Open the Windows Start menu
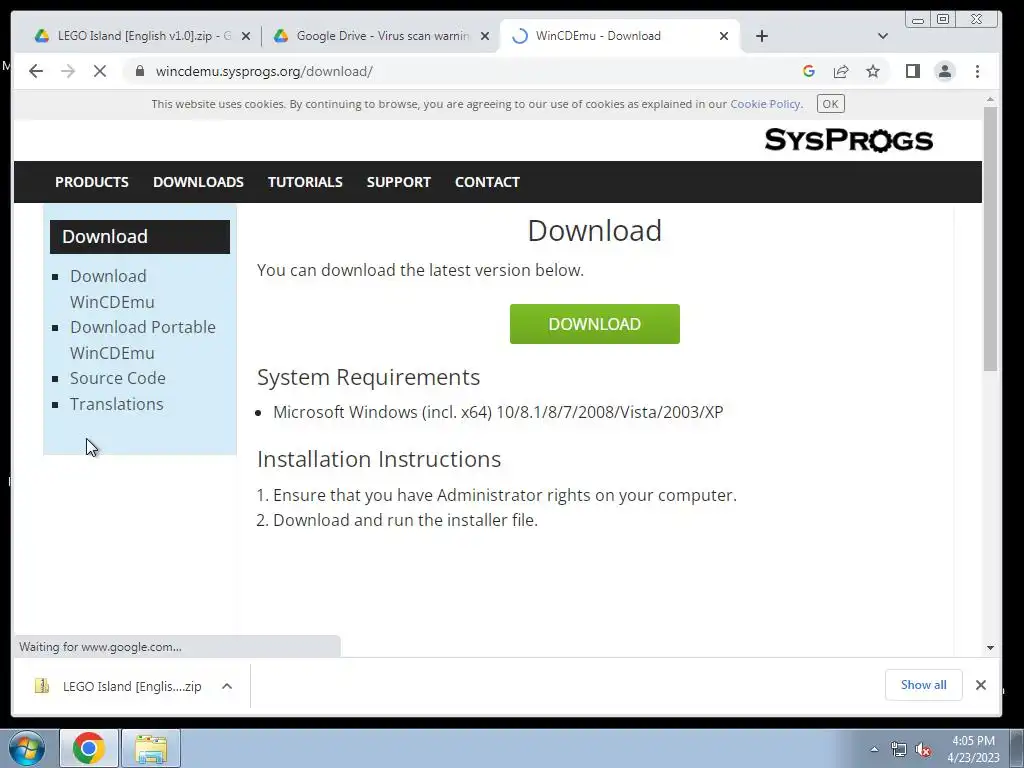1024x768 pixels. pyautogui.click(x=27, y=748)
